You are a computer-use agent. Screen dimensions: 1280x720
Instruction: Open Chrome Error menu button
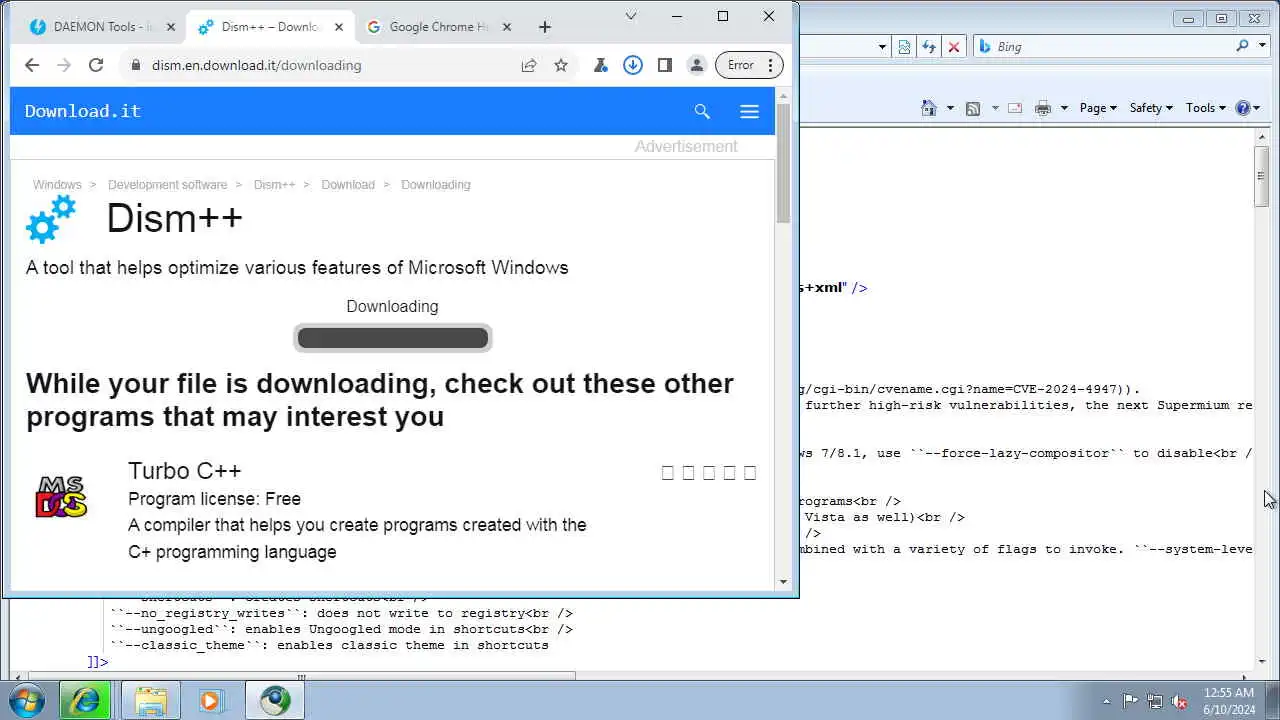[x=749, y=65]
